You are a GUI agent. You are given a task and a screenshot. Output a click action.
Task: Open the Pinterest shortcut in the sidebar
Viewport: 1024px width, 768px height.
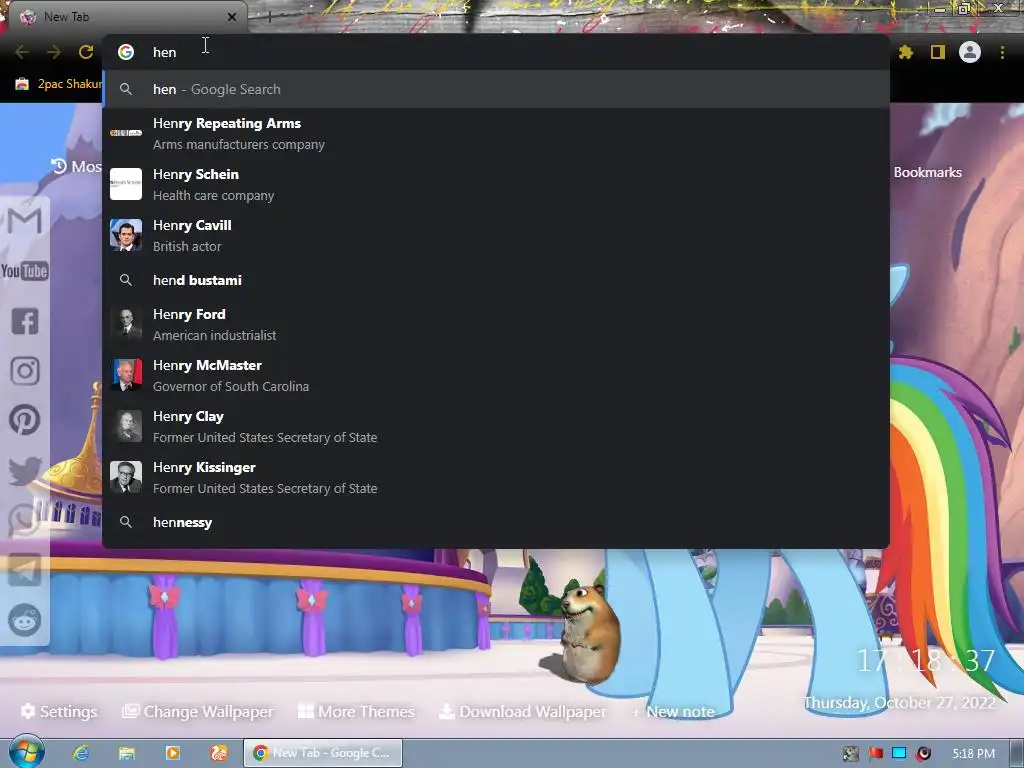25,420
